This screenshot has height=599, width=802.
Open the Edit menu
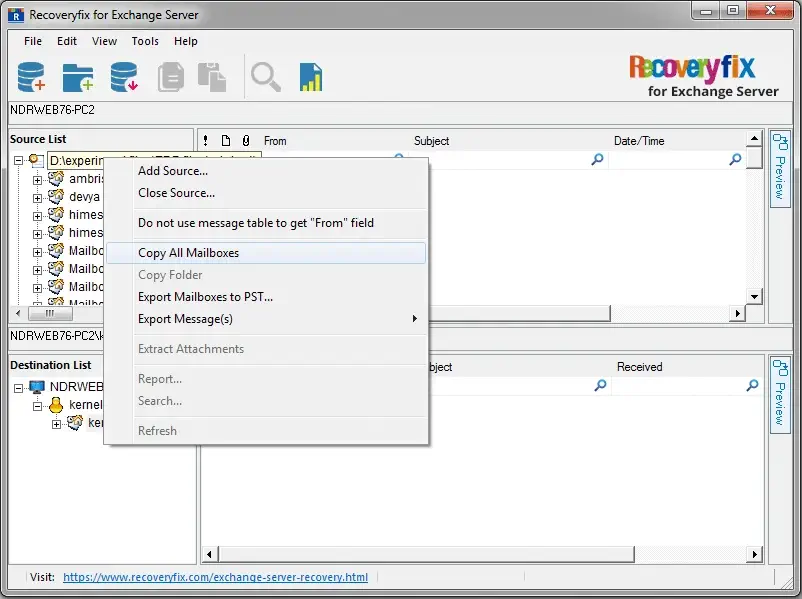[66, 41]
